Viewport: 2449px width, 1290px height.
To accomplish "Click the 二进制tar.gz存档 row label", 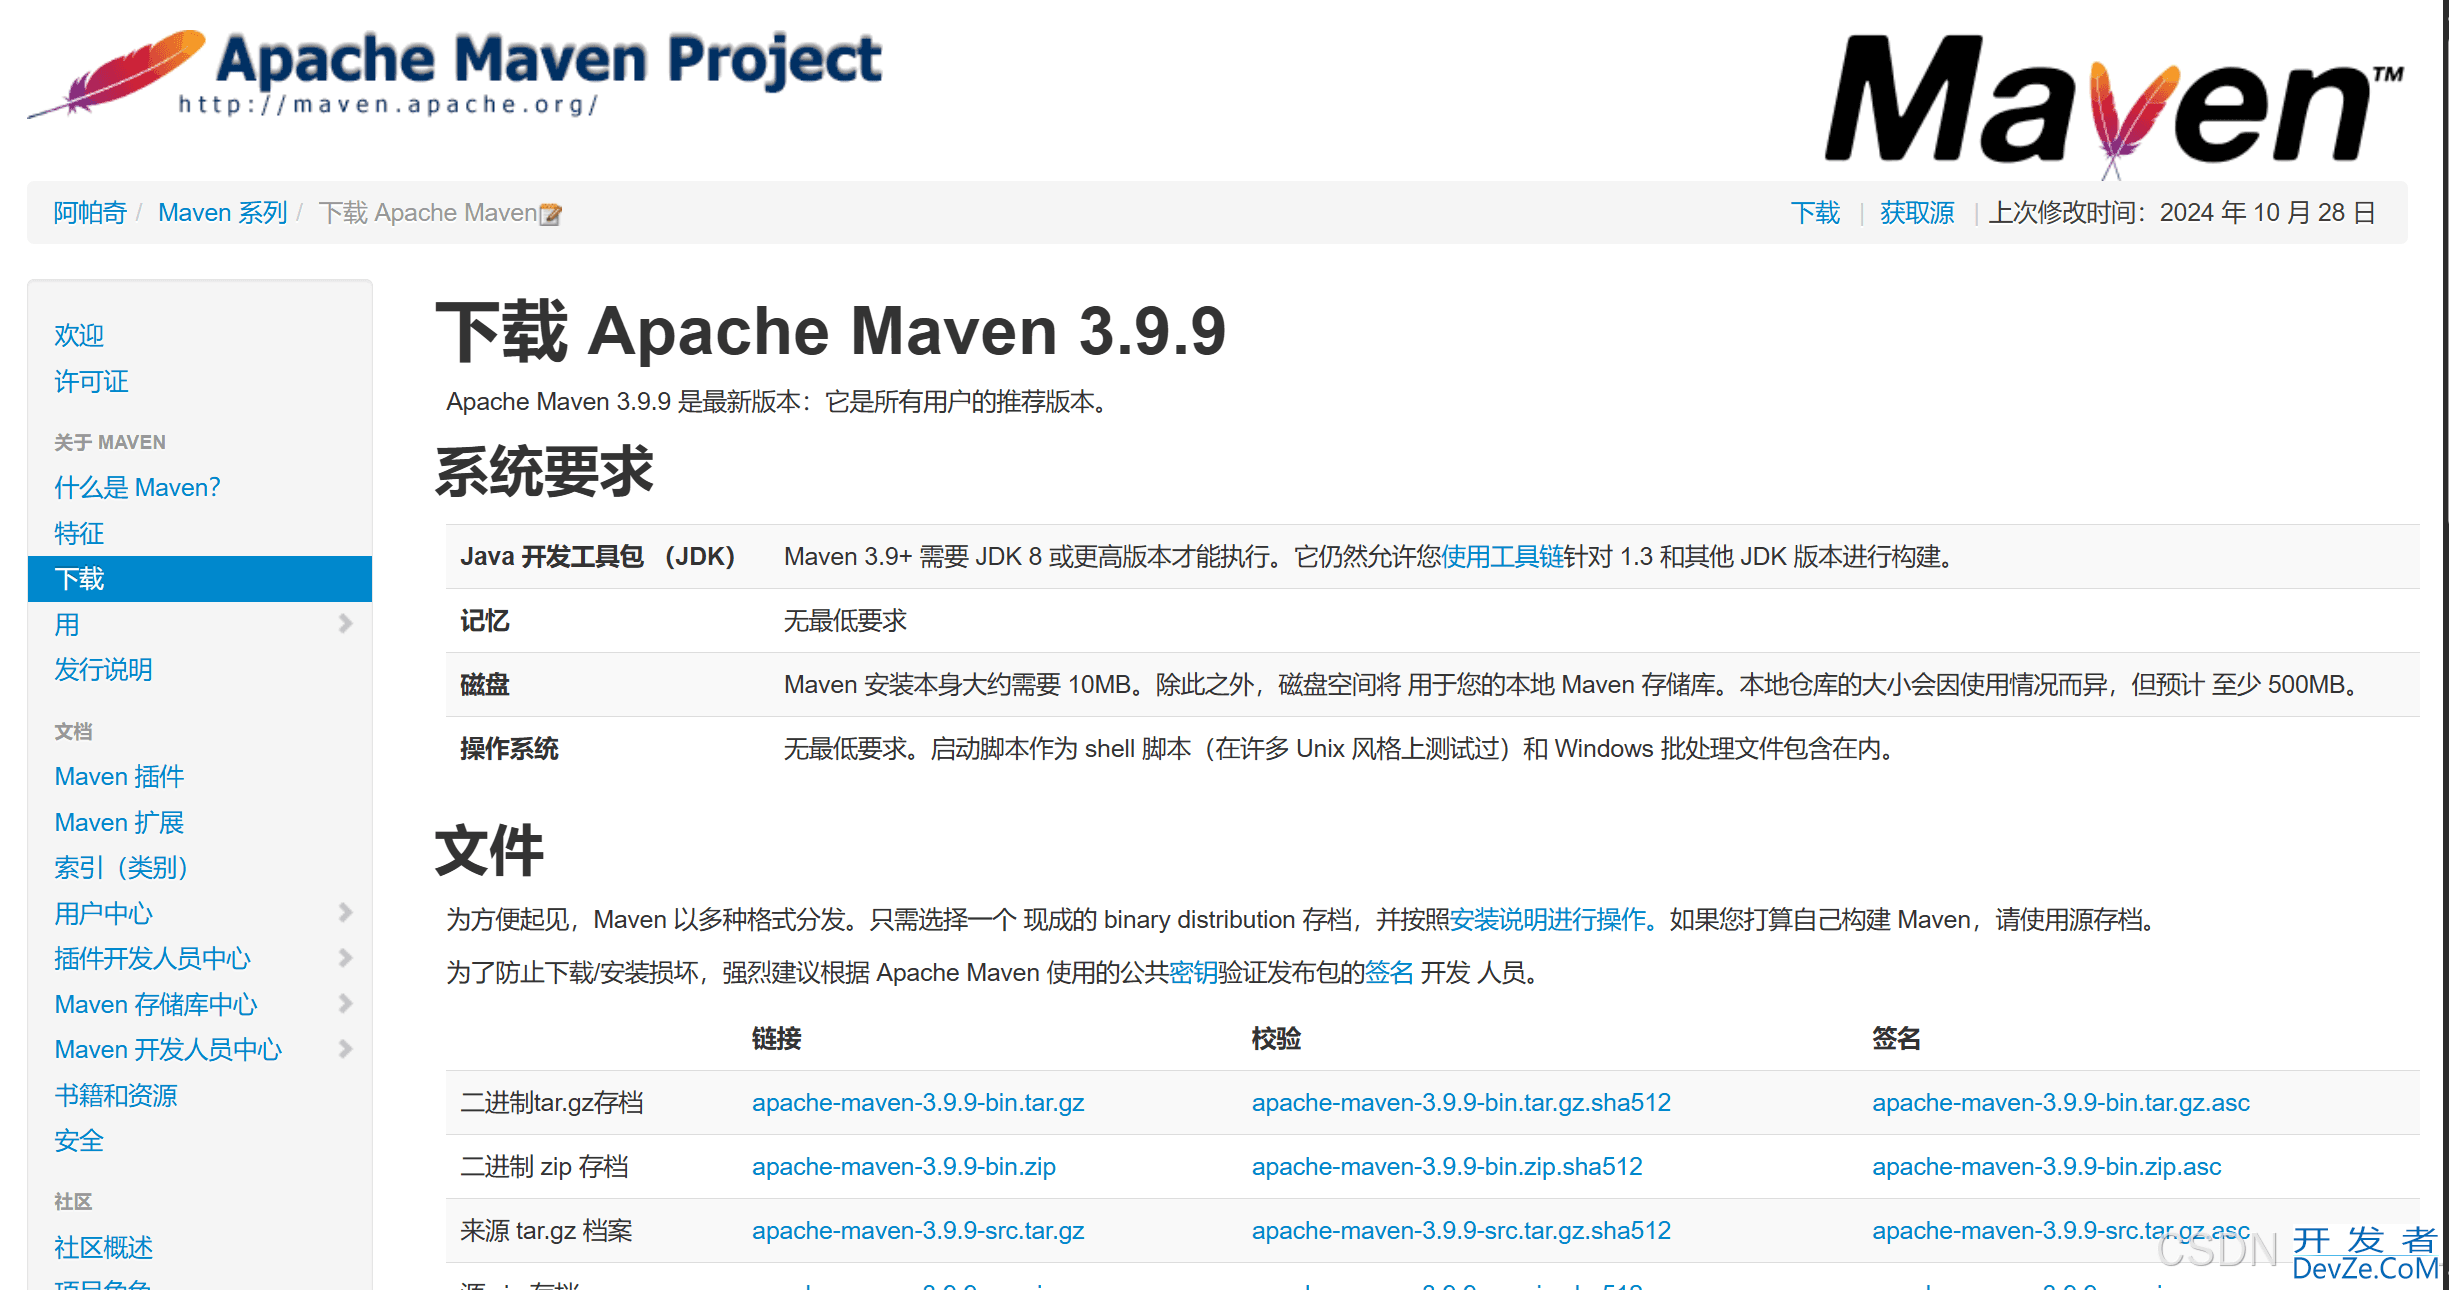I will tap(551, 1103).
